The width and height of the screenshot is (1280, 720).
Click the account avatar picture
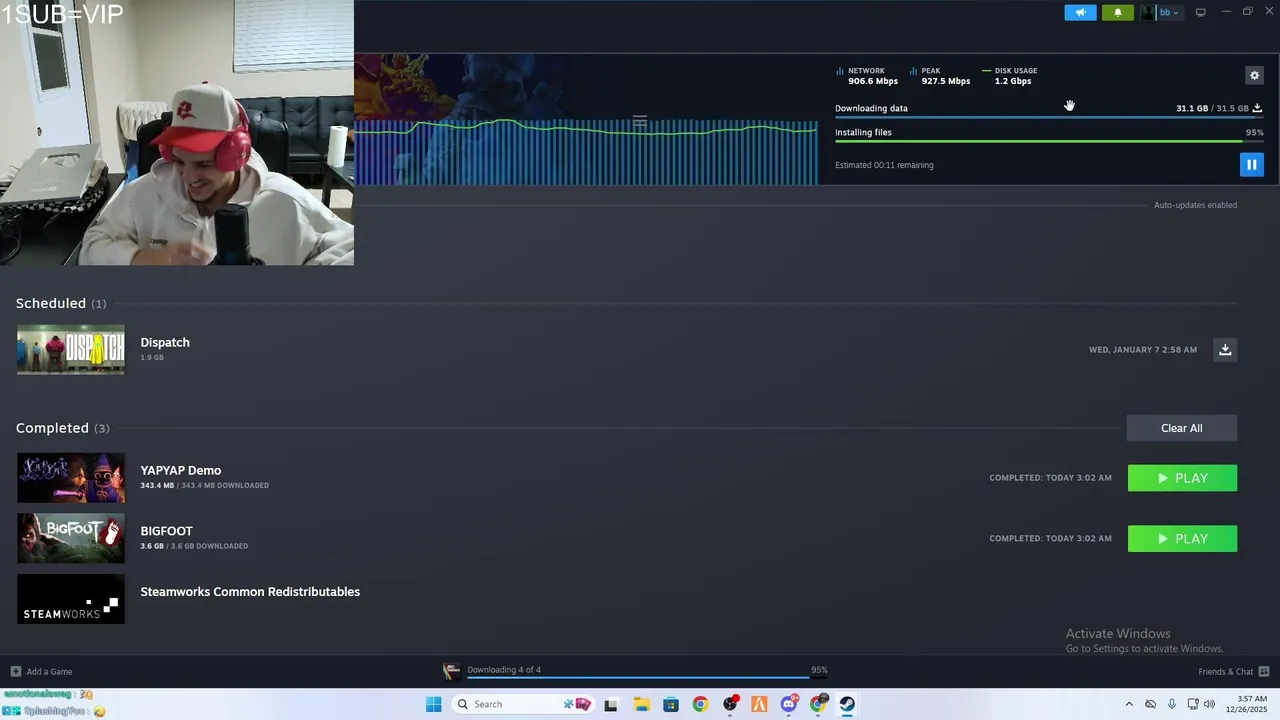coord(1148,12)
